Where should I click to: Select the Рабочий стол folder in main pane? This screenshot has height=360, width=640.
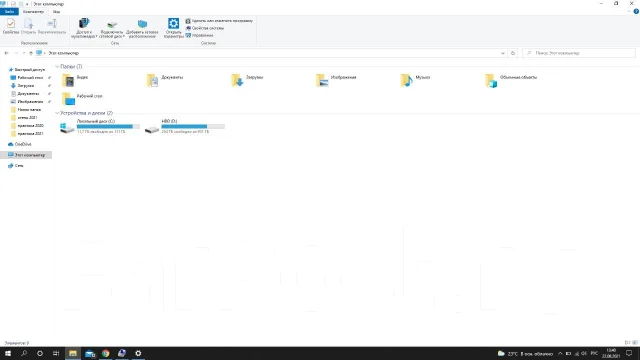pyautogui.click(x=82, y=99)
